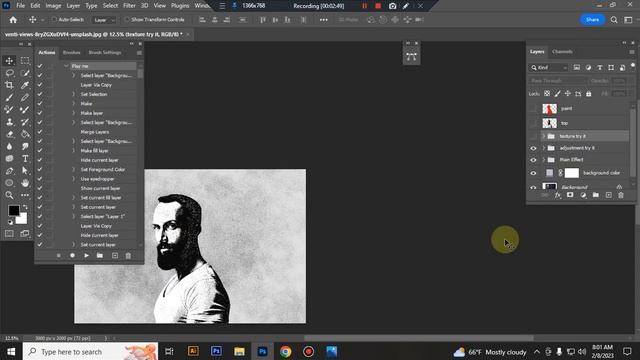Begin recording in Actions panel
The image size is (640, 360).
pyautogui.click(x=72, y=256)
